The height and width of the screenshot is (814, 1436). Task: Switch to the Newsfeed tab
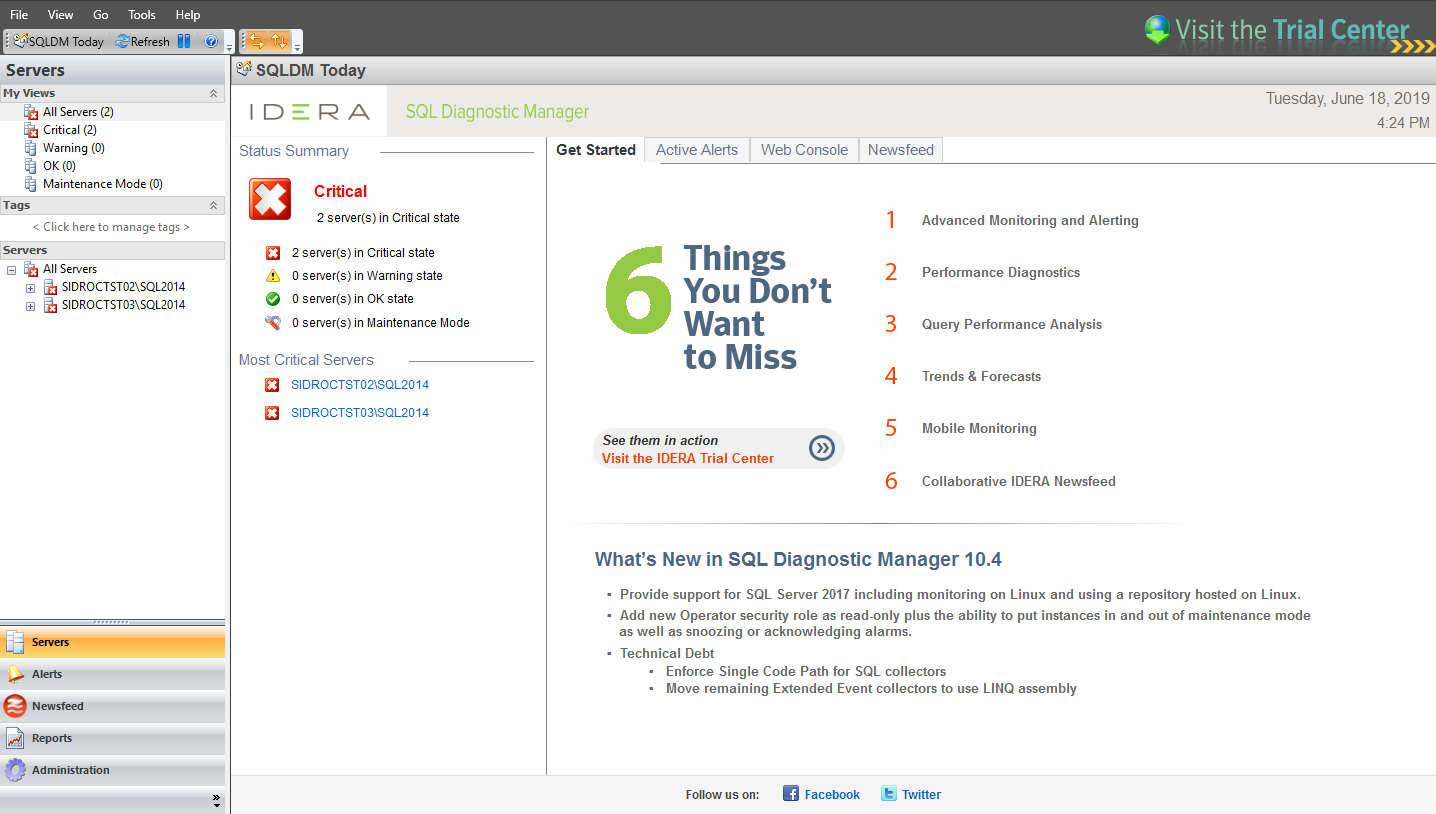pos(901,150)
